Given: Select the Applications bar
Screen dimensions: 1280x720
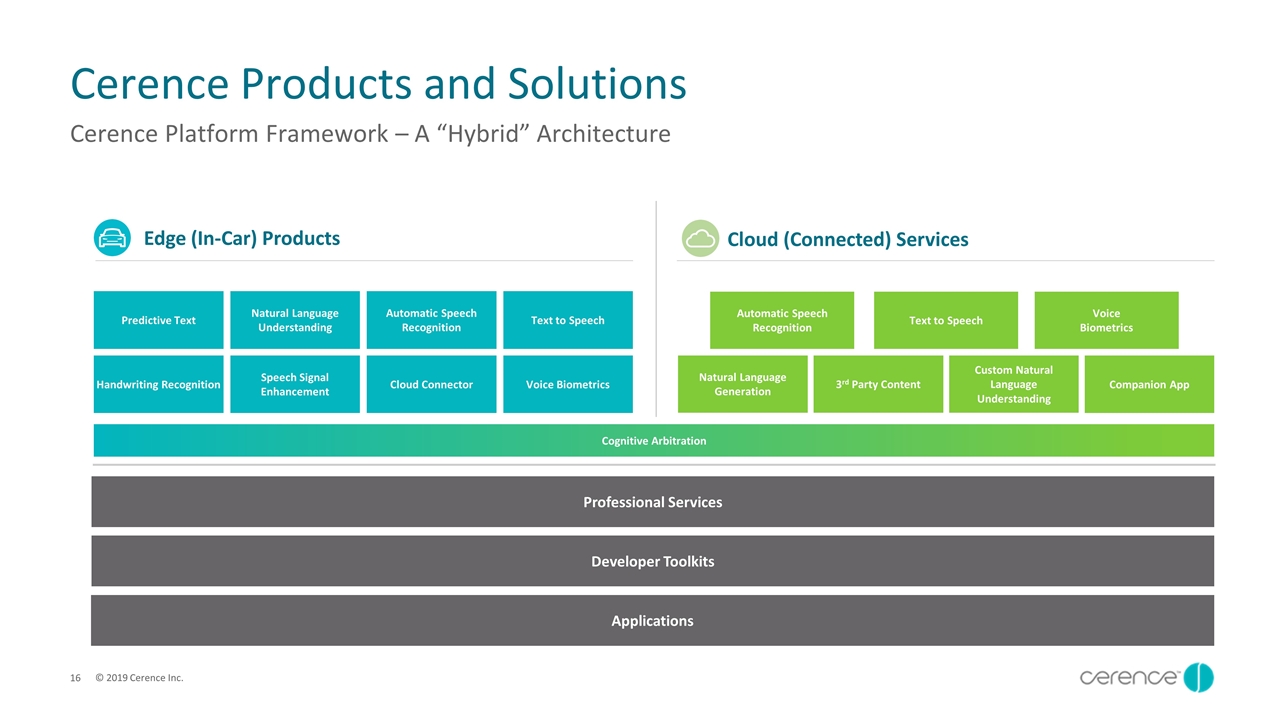Looking at the screenshot, I should (653, 620).
